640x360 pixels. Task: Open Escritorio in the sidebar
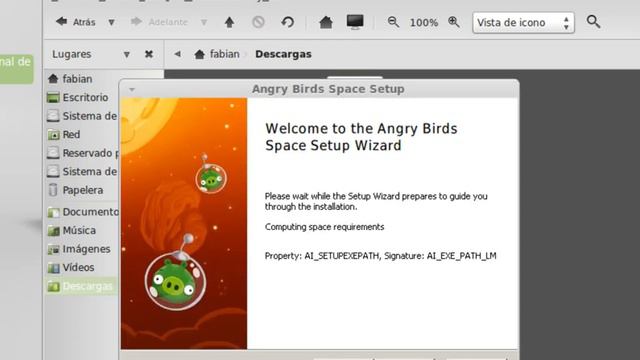point(78,97)
